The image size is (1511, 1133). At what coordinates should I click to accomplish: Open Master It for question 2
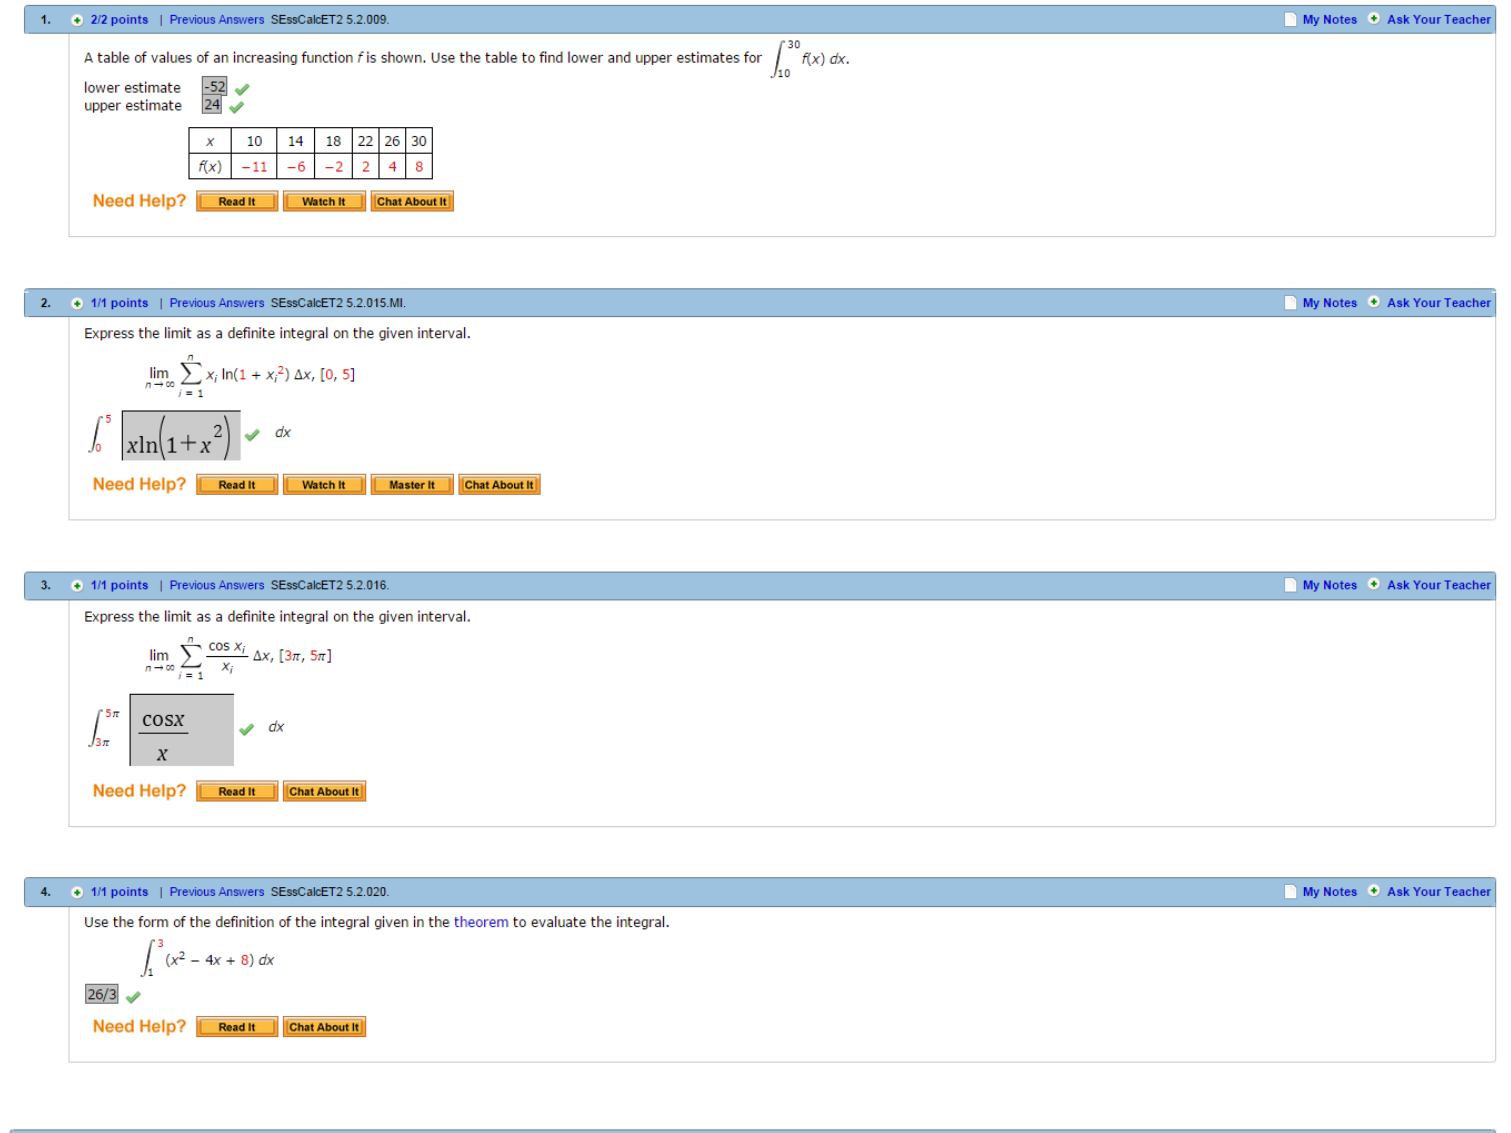tap(412, 484)
